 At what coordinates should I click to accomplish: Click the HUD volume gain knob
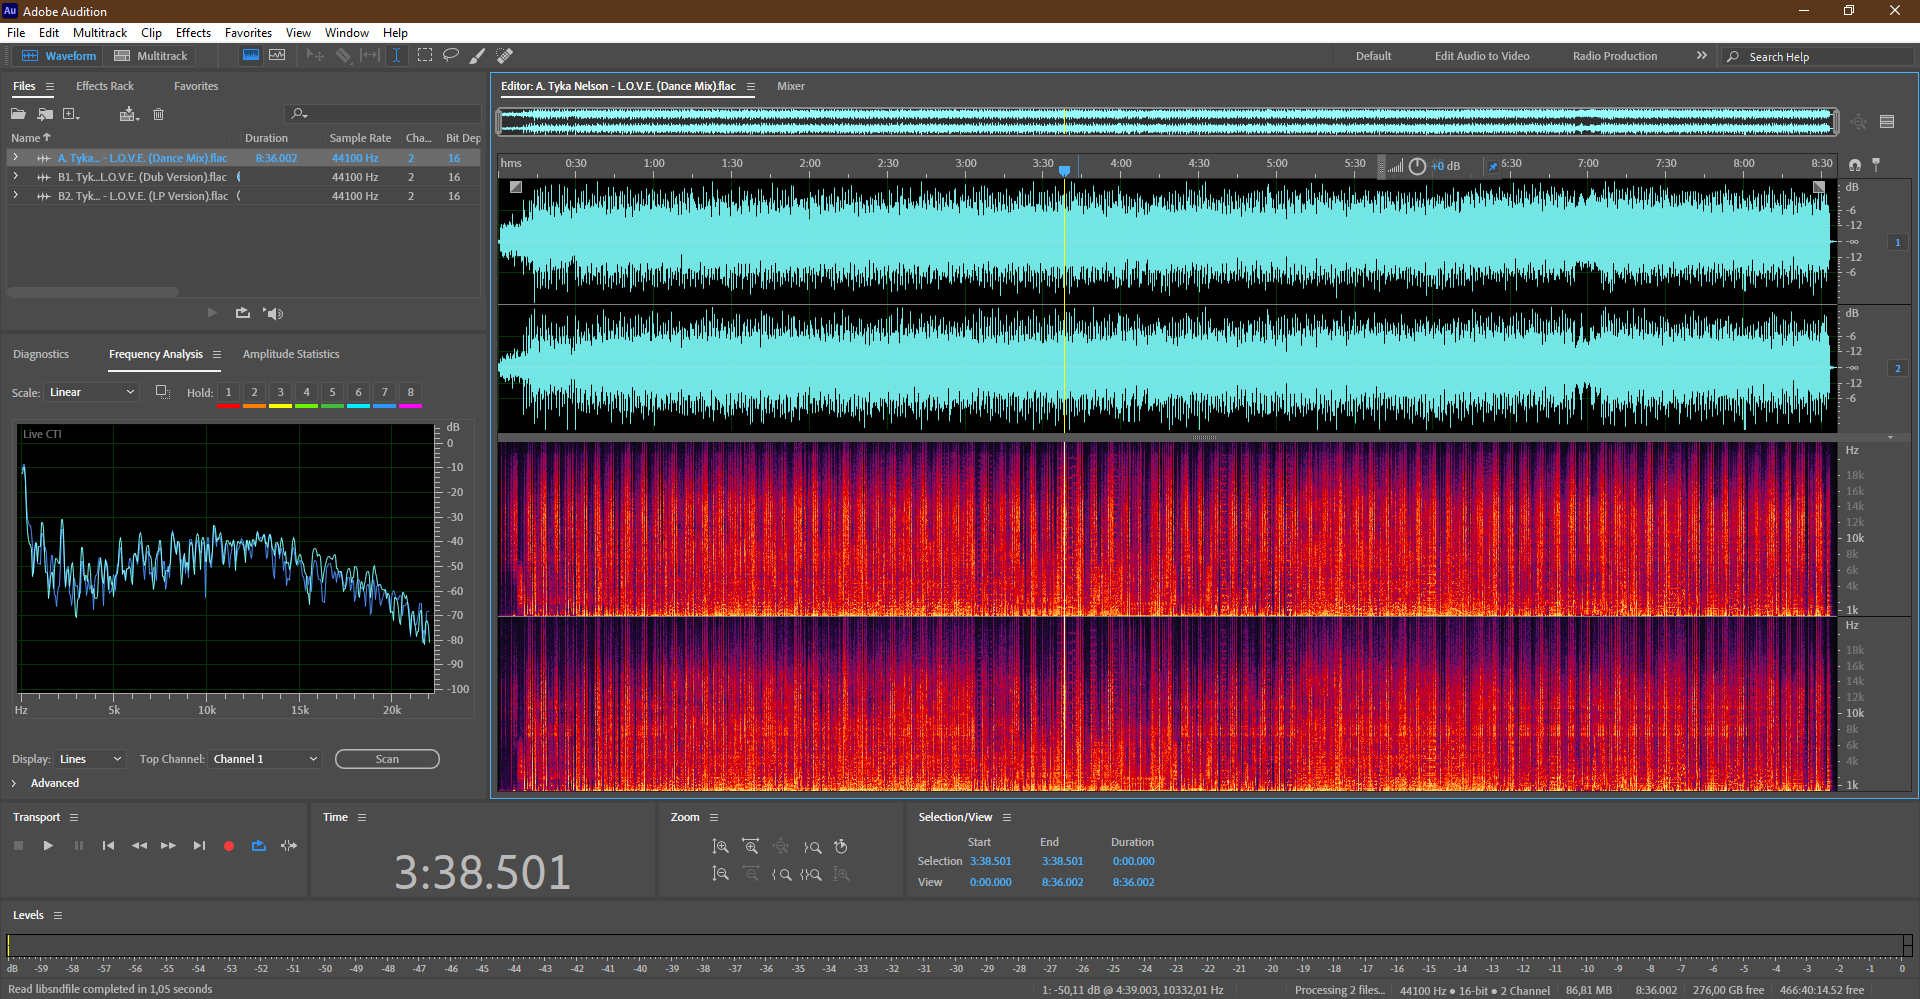(1417, 166)
